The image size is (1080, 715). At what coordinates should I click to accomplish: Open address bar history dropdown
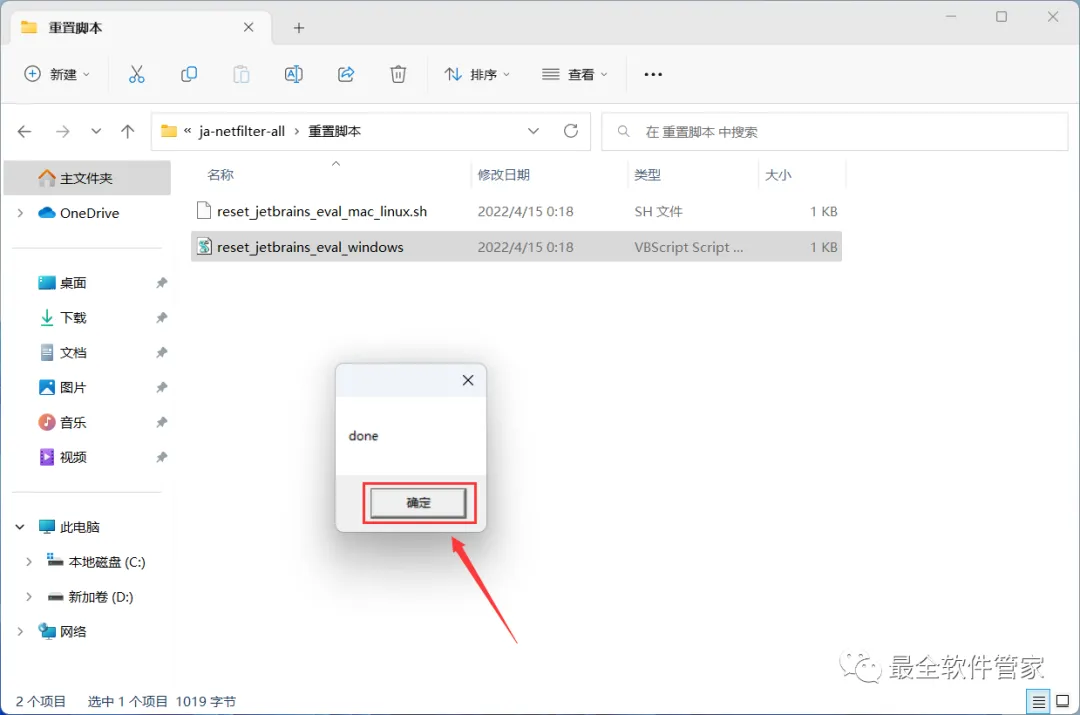[x=533, y=131]
